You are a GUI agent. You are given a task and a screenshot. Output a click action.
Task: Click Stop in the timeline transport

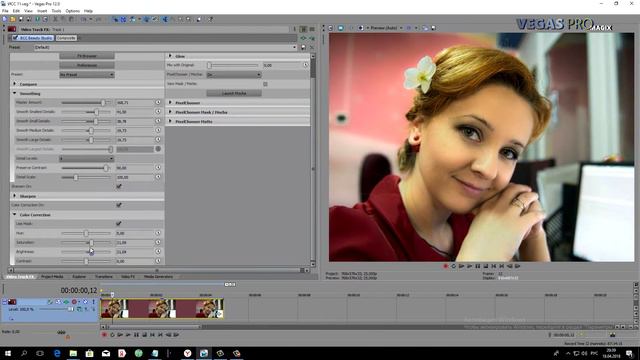(x=144, y=335)
